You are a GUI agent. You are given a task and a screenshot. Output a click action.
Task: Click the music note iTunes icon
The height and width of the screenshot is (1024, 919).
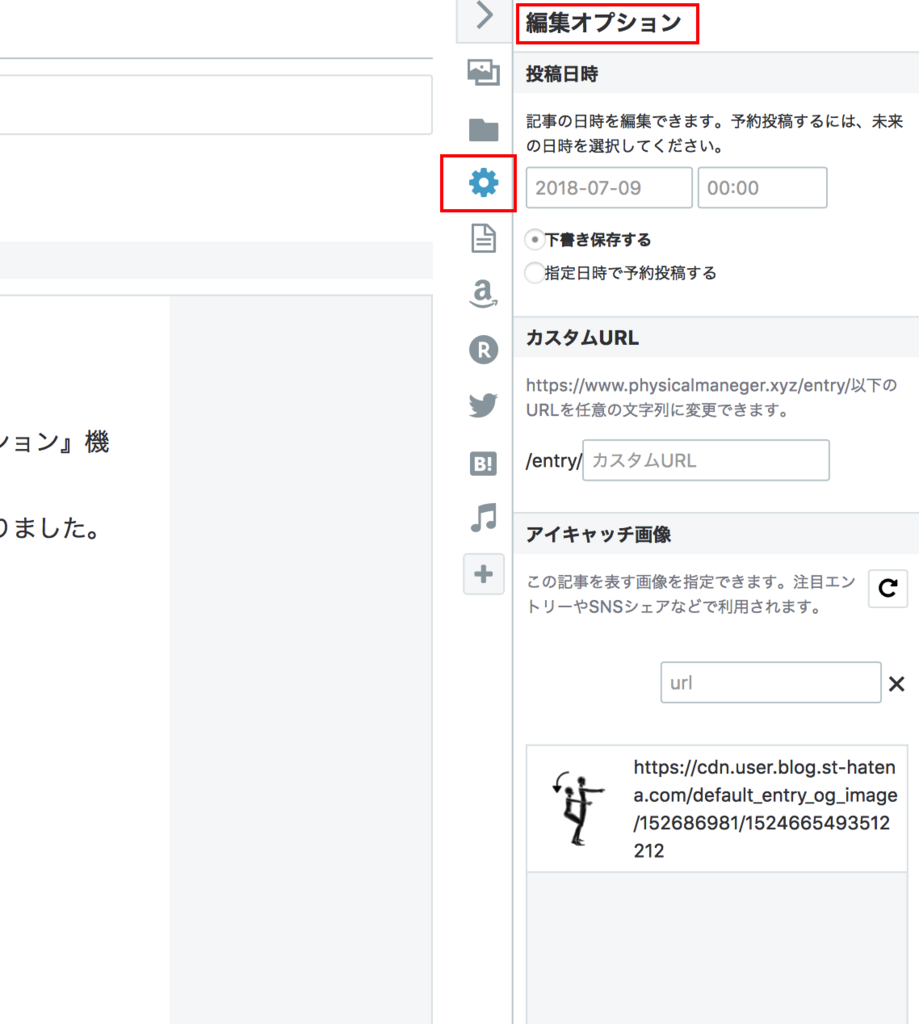(483, 518)
